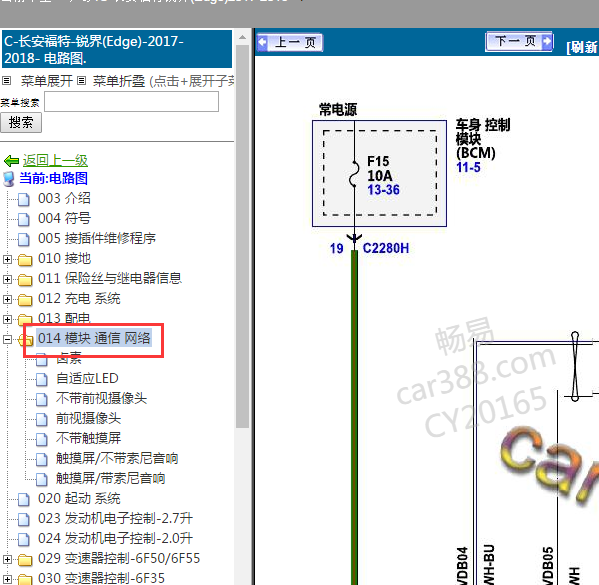Open 触摸屏/带索尼音响 diagram

110,478
